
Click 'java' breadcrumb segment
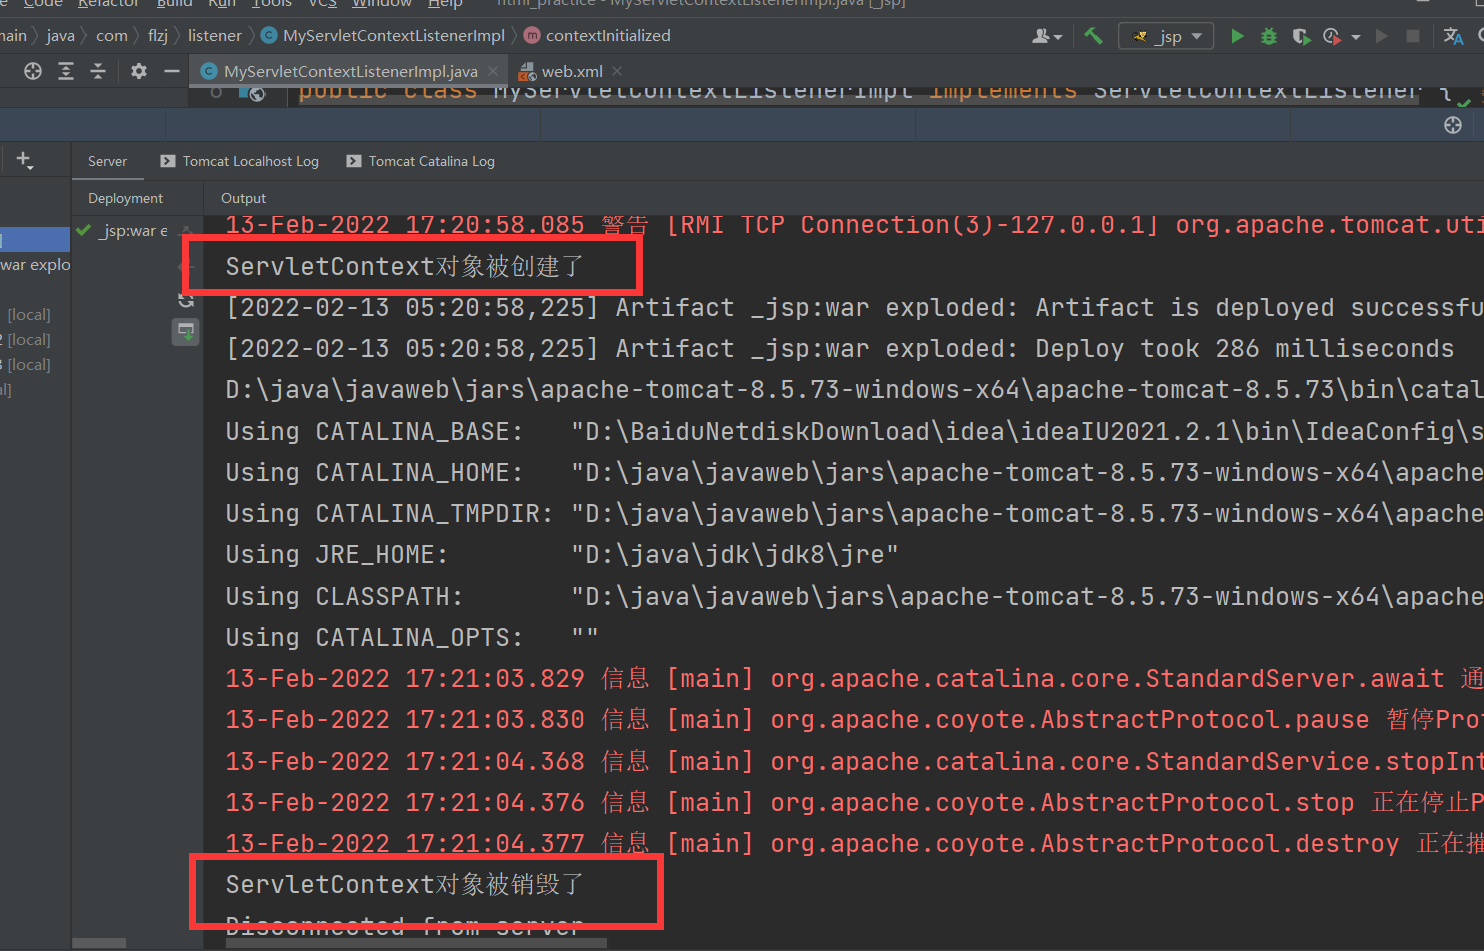61,36
